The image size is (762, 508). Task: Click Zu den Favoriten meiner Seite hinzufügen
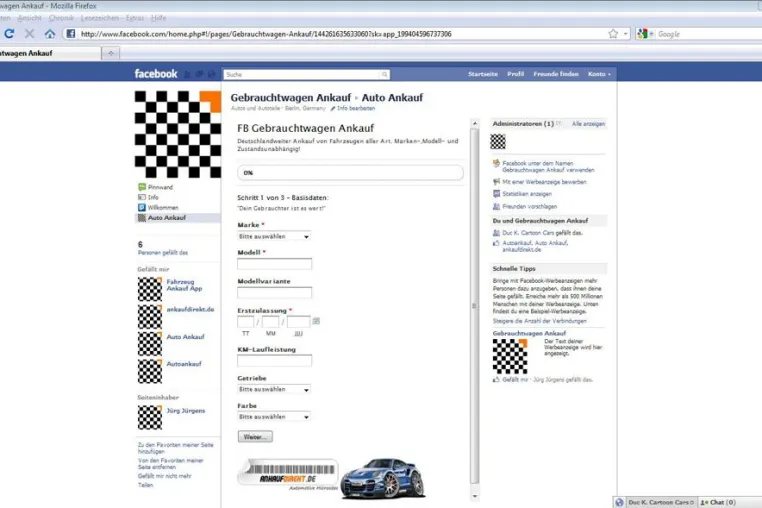pyautogui.click(x=175, y=448)
